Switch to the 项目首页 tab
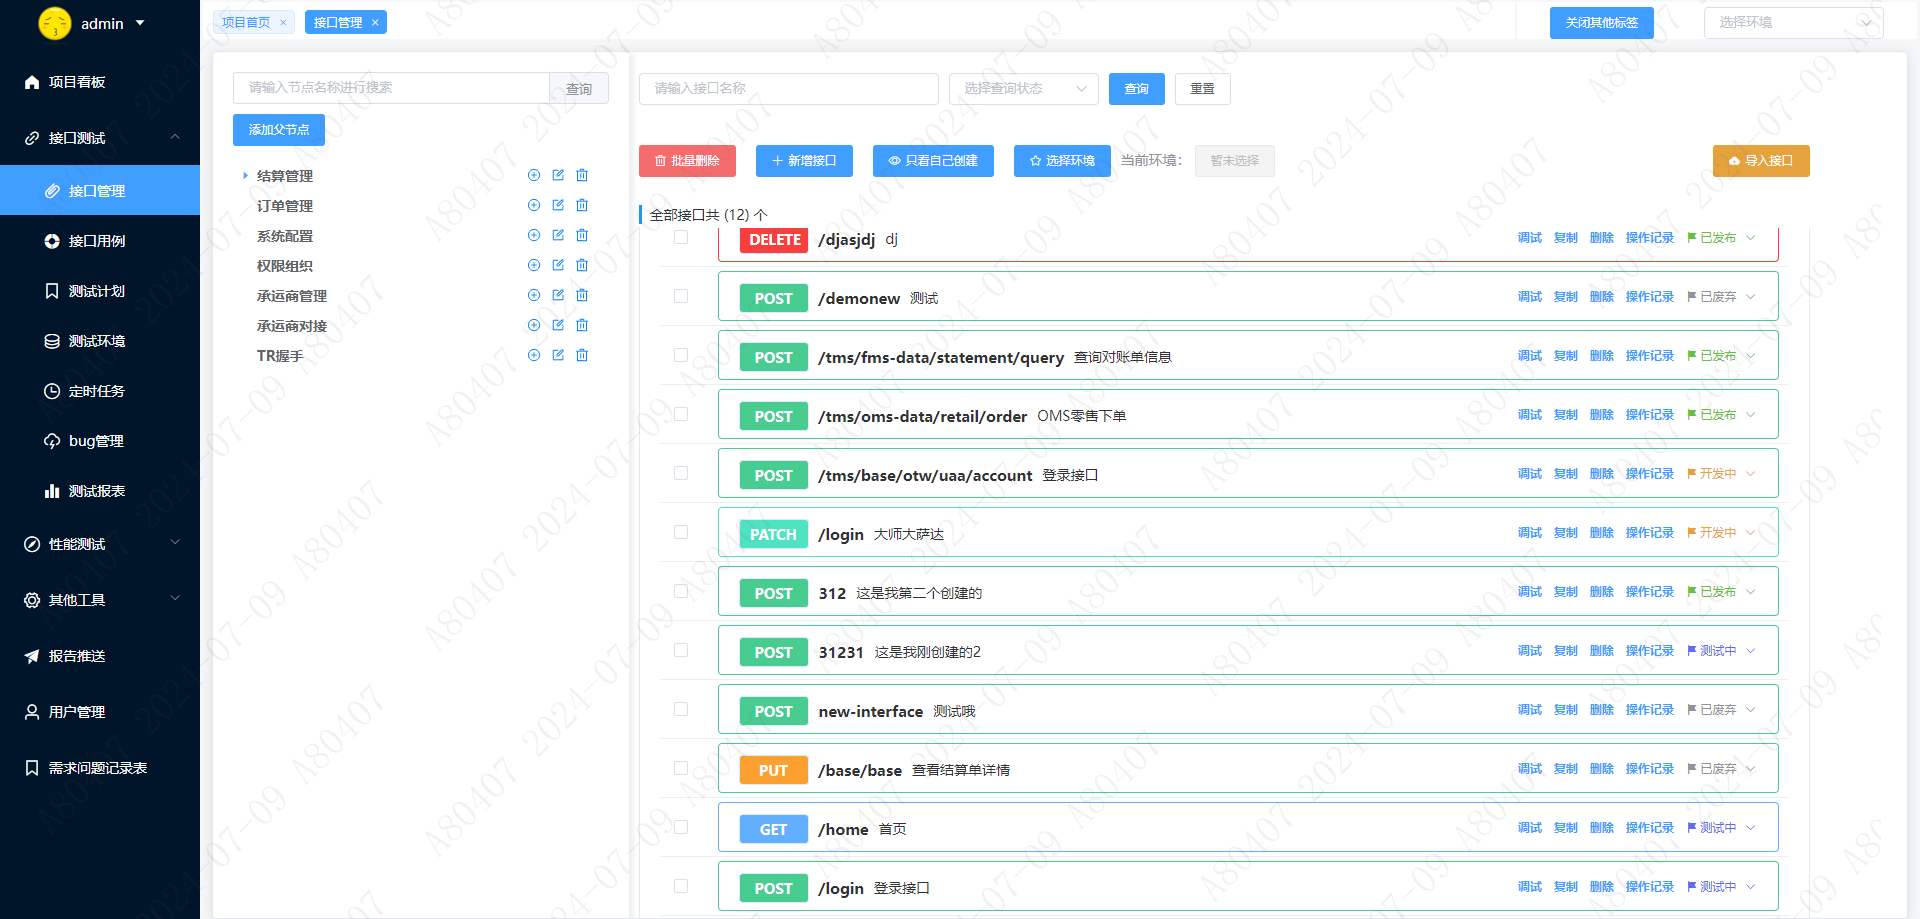This screenshot has width=1920, height=919. 246,23
